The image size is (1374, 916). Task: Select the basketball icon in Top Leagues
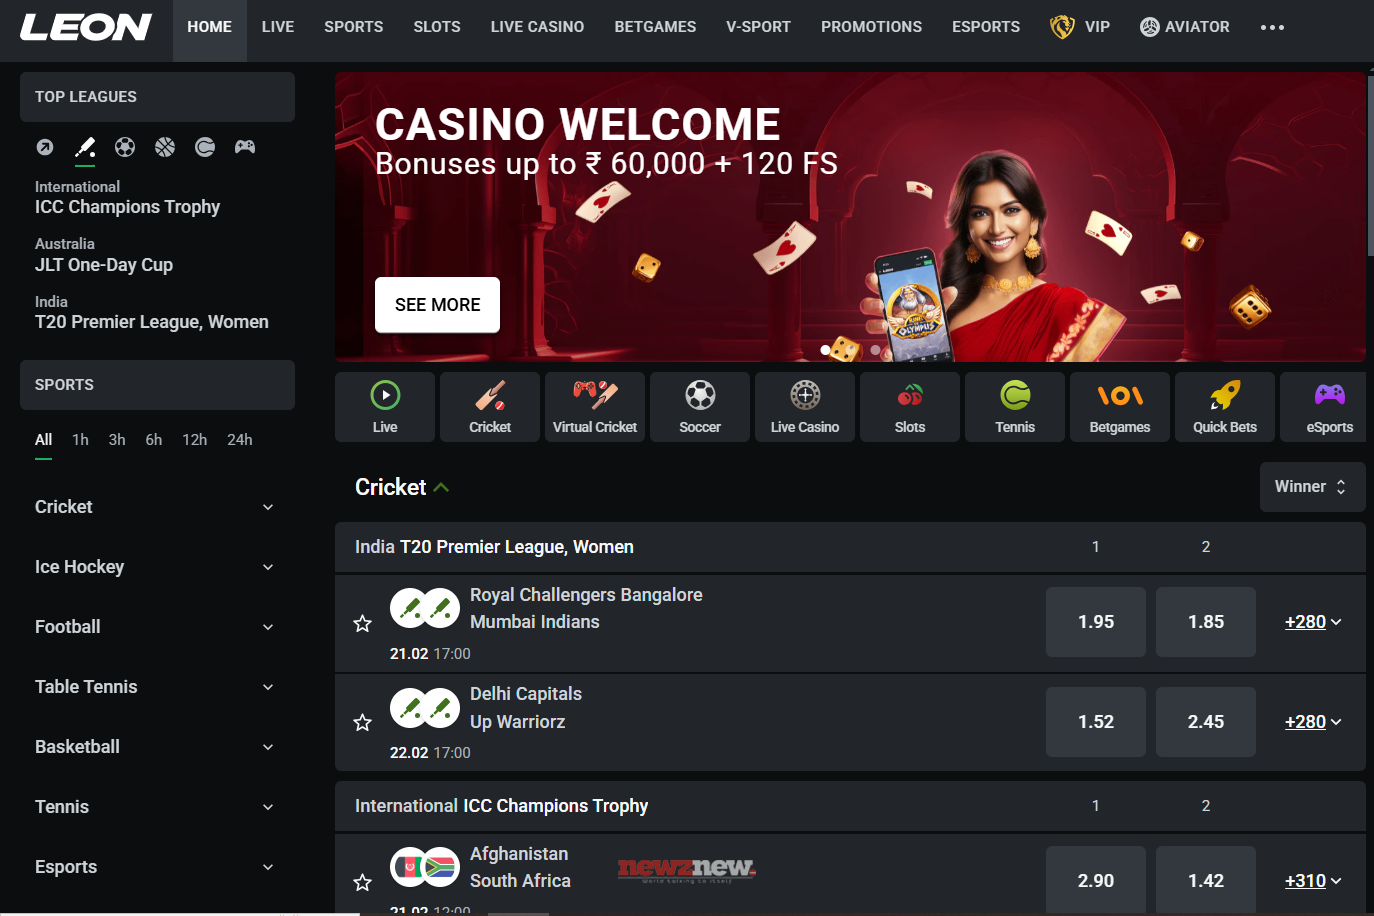165,147
